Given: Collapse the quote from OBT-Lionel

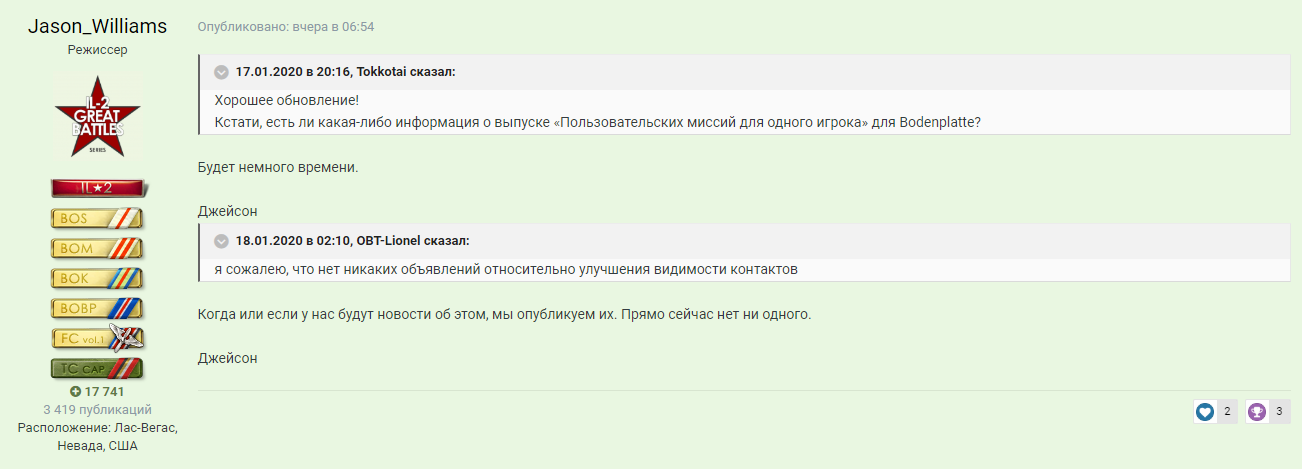Looking at the screenshot, I should coord(221,241).
